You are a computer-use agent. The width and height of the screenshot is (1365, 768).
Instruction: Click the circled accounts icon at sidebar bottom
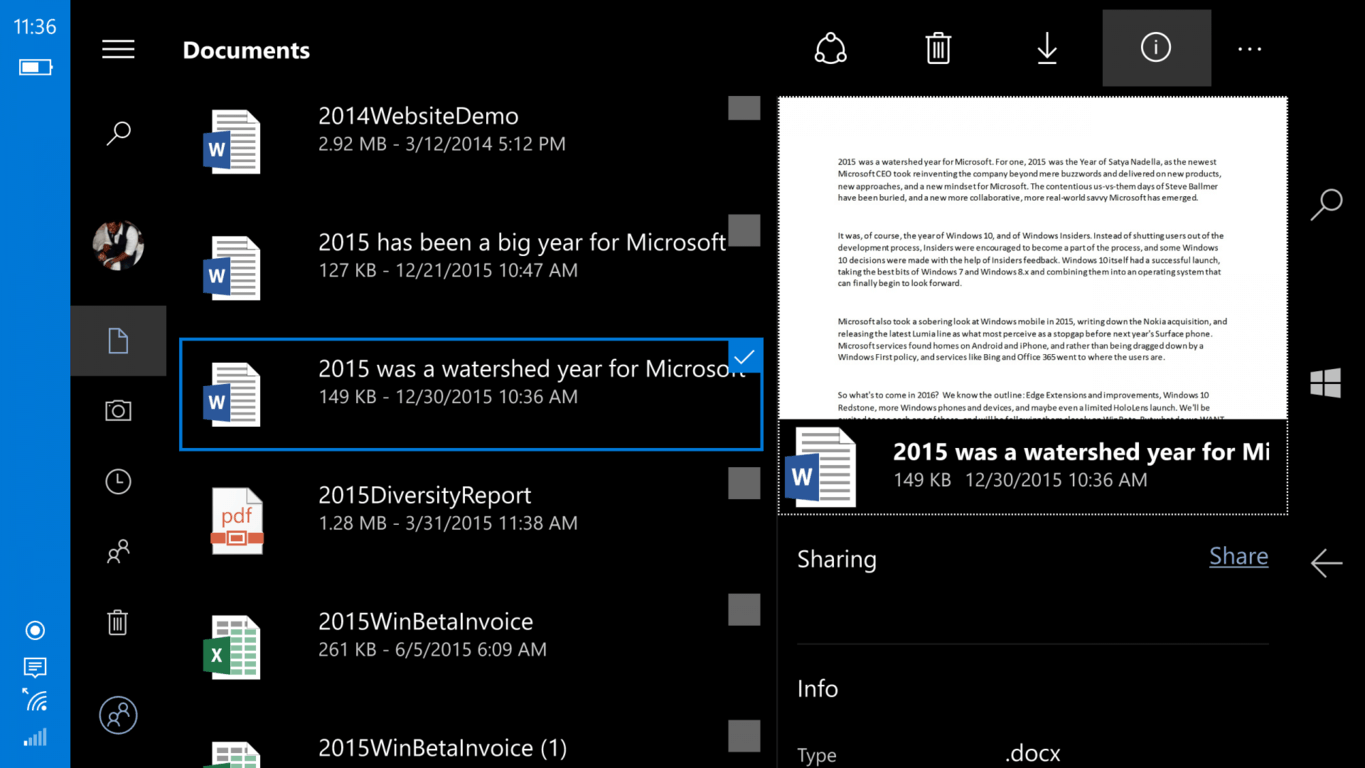[118, 715]
